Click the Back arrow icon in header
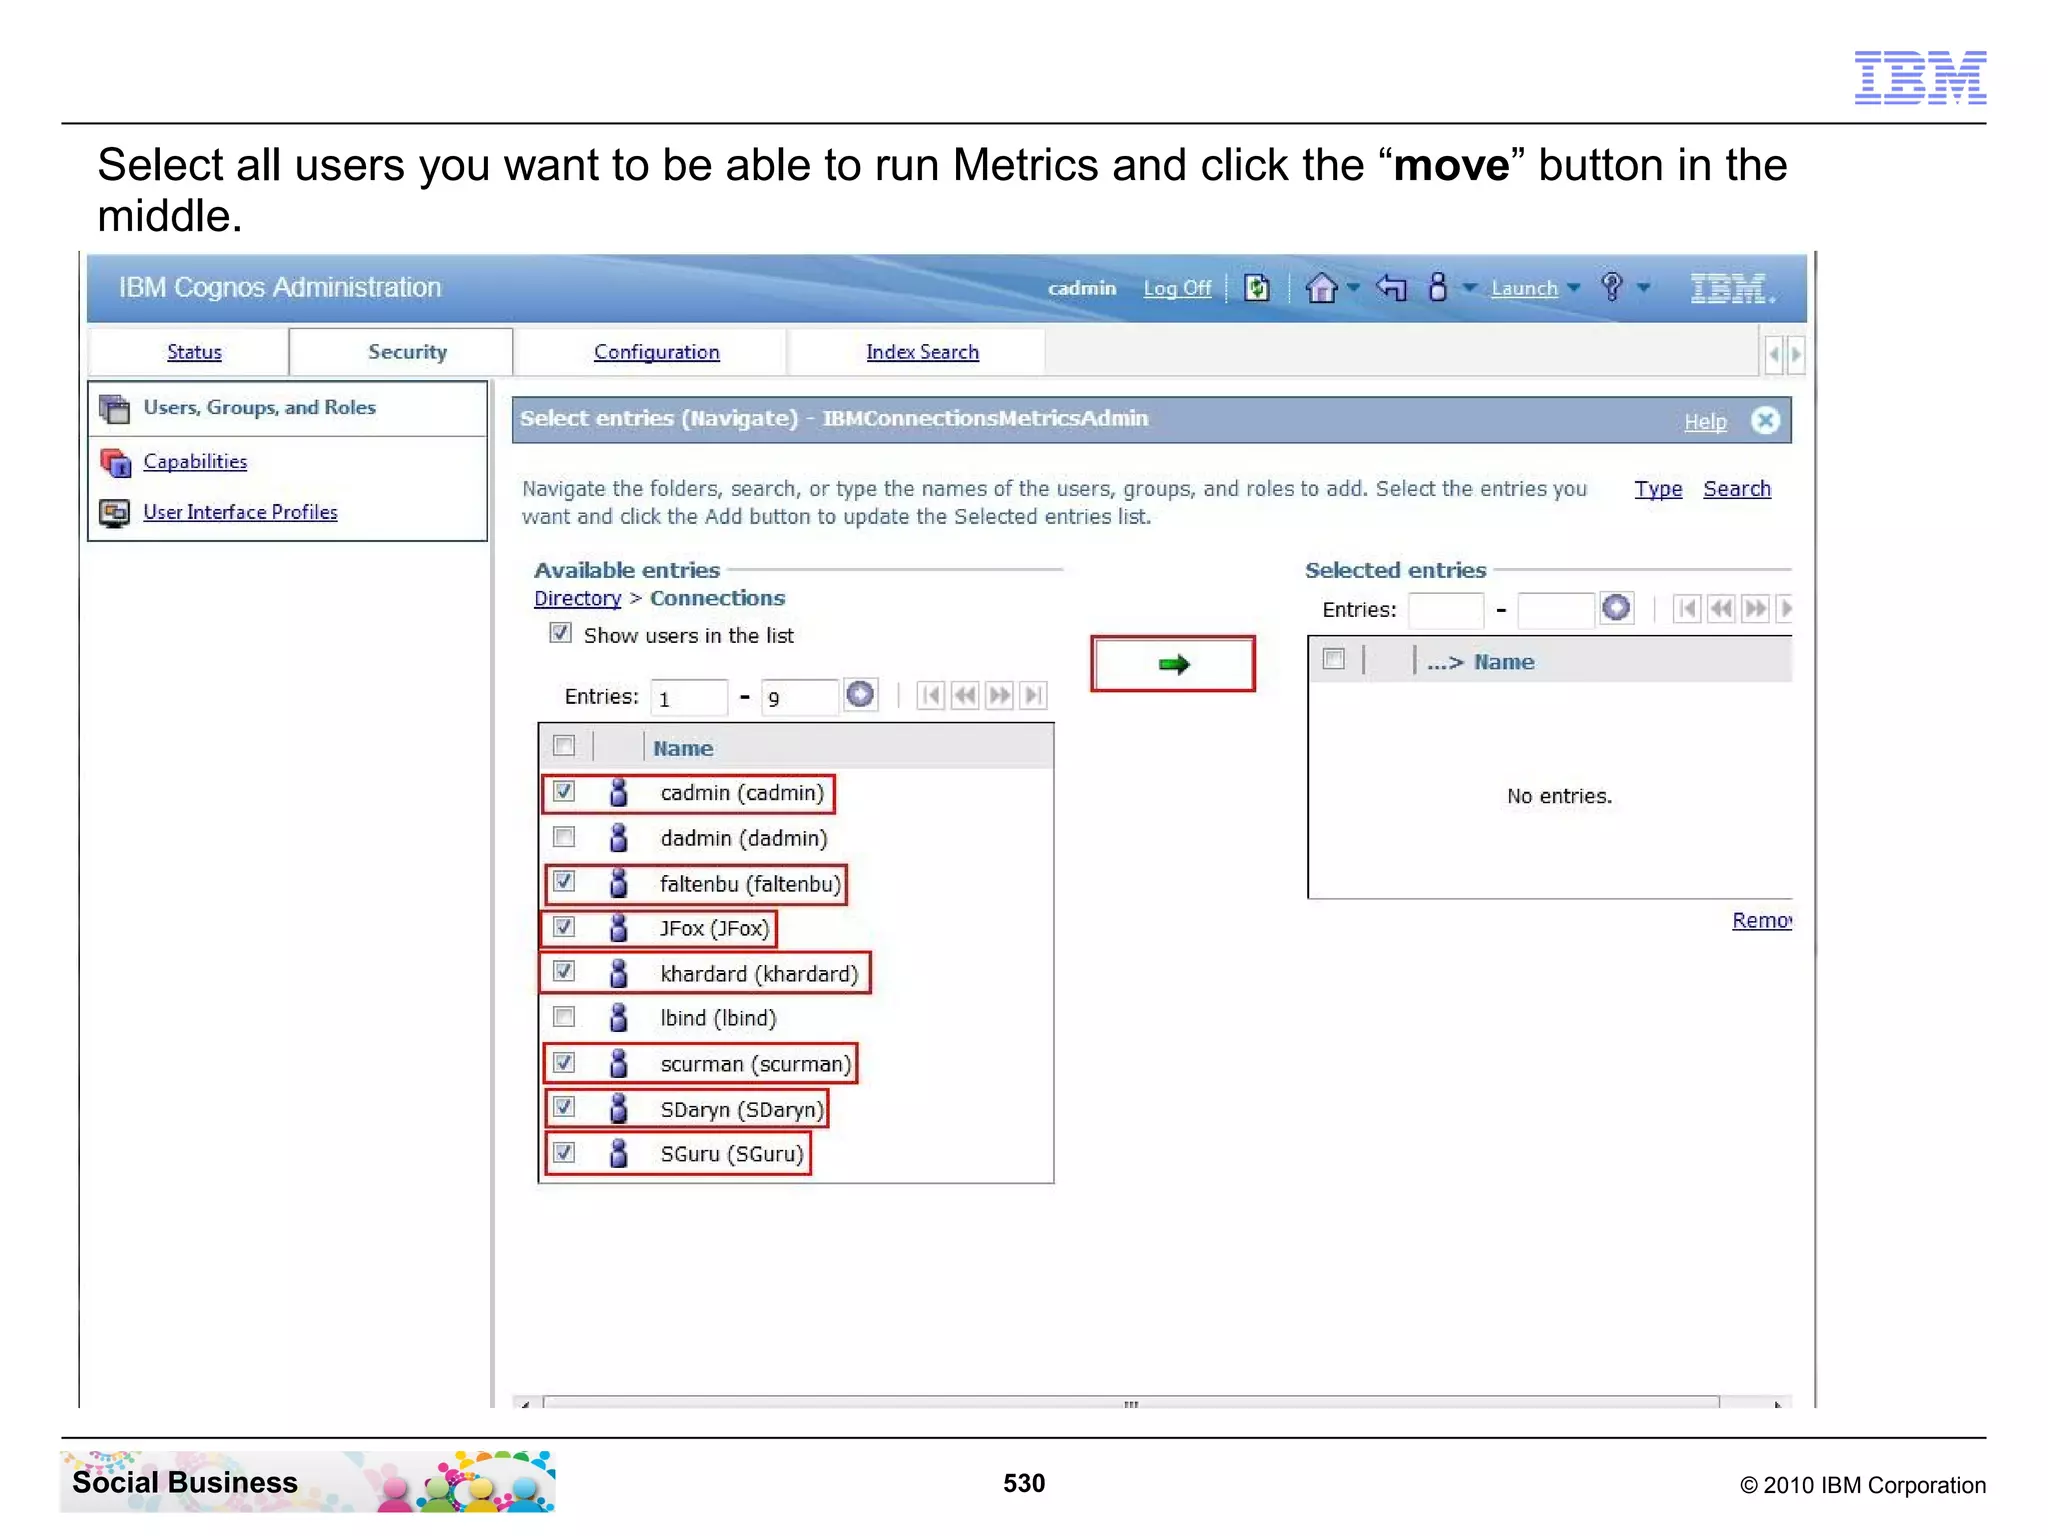2048x1536 pixels. tap(1391, 288)
